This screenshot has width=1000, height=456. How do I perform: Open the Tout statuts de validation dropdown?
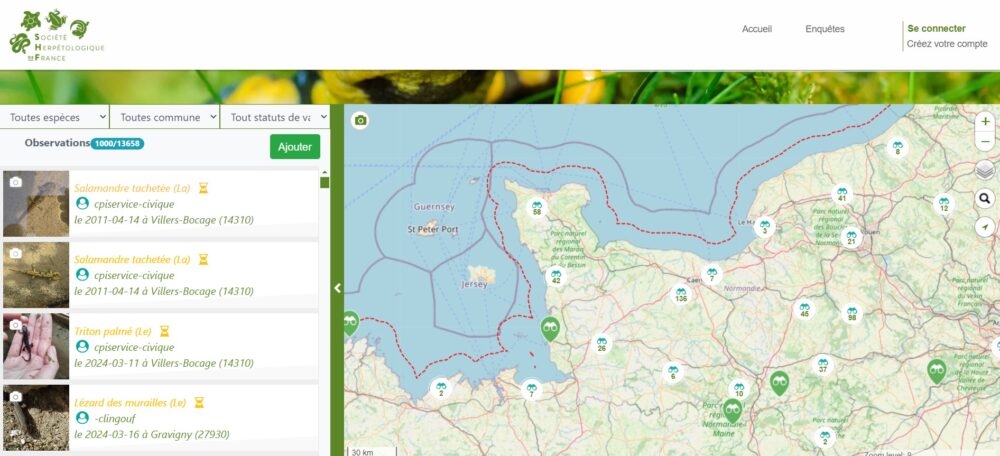tap(275, 117)
